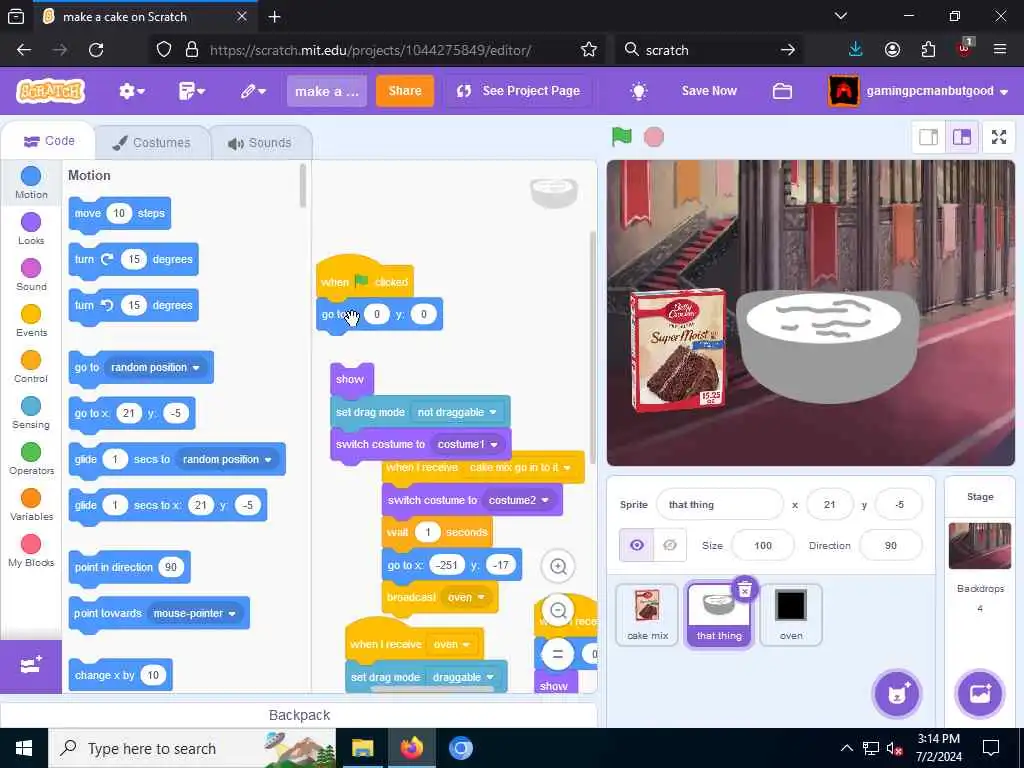Open the mouse-pointer dropdown in point towards

195,614
